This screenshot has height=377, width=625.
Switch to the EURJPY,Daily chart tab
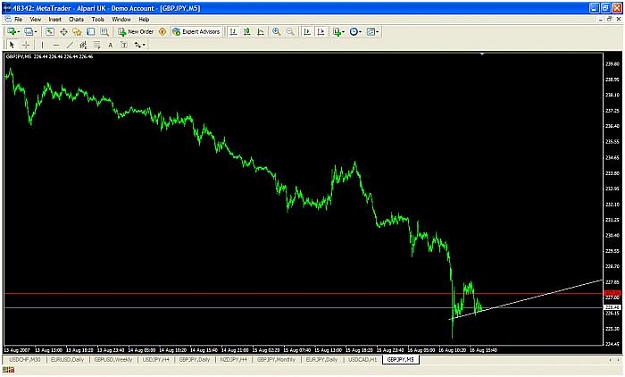pyautogui.click(x=322, y=360)
